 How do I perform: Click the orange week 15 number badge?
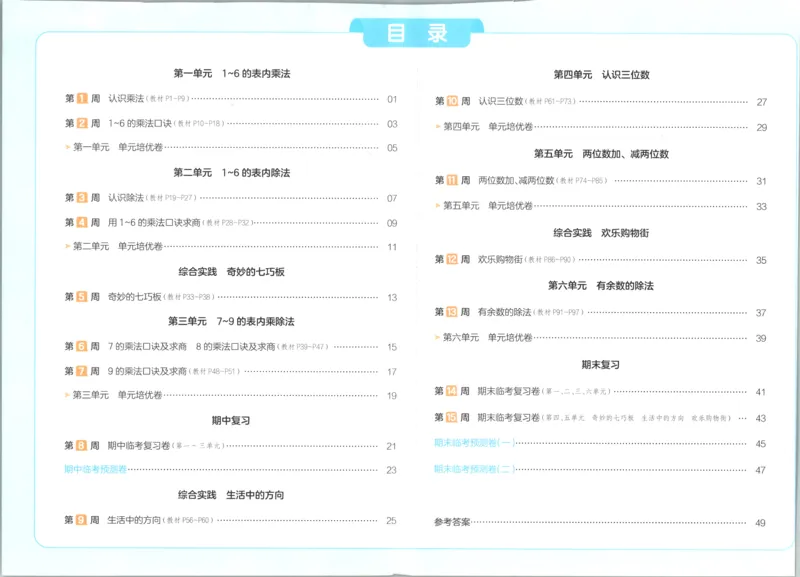pos(452,417)
